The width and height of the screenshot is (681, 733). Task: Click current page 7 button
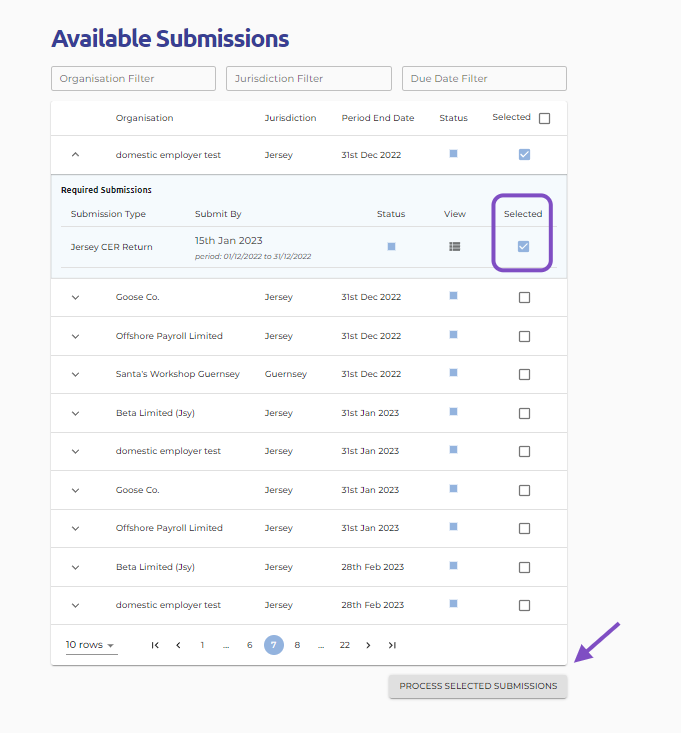[274, 645]
